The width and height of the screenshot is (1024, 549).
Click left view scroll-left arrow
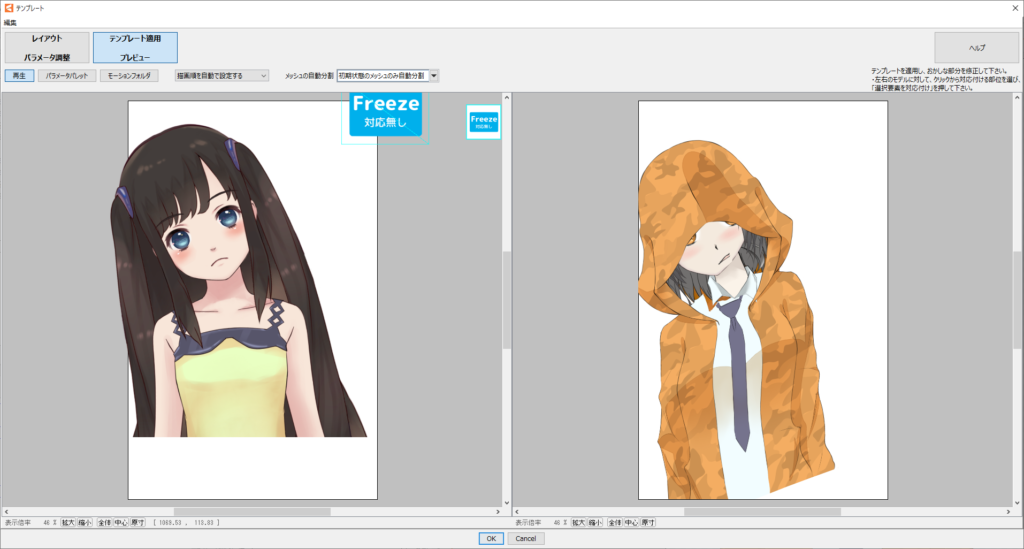point(7,512)
